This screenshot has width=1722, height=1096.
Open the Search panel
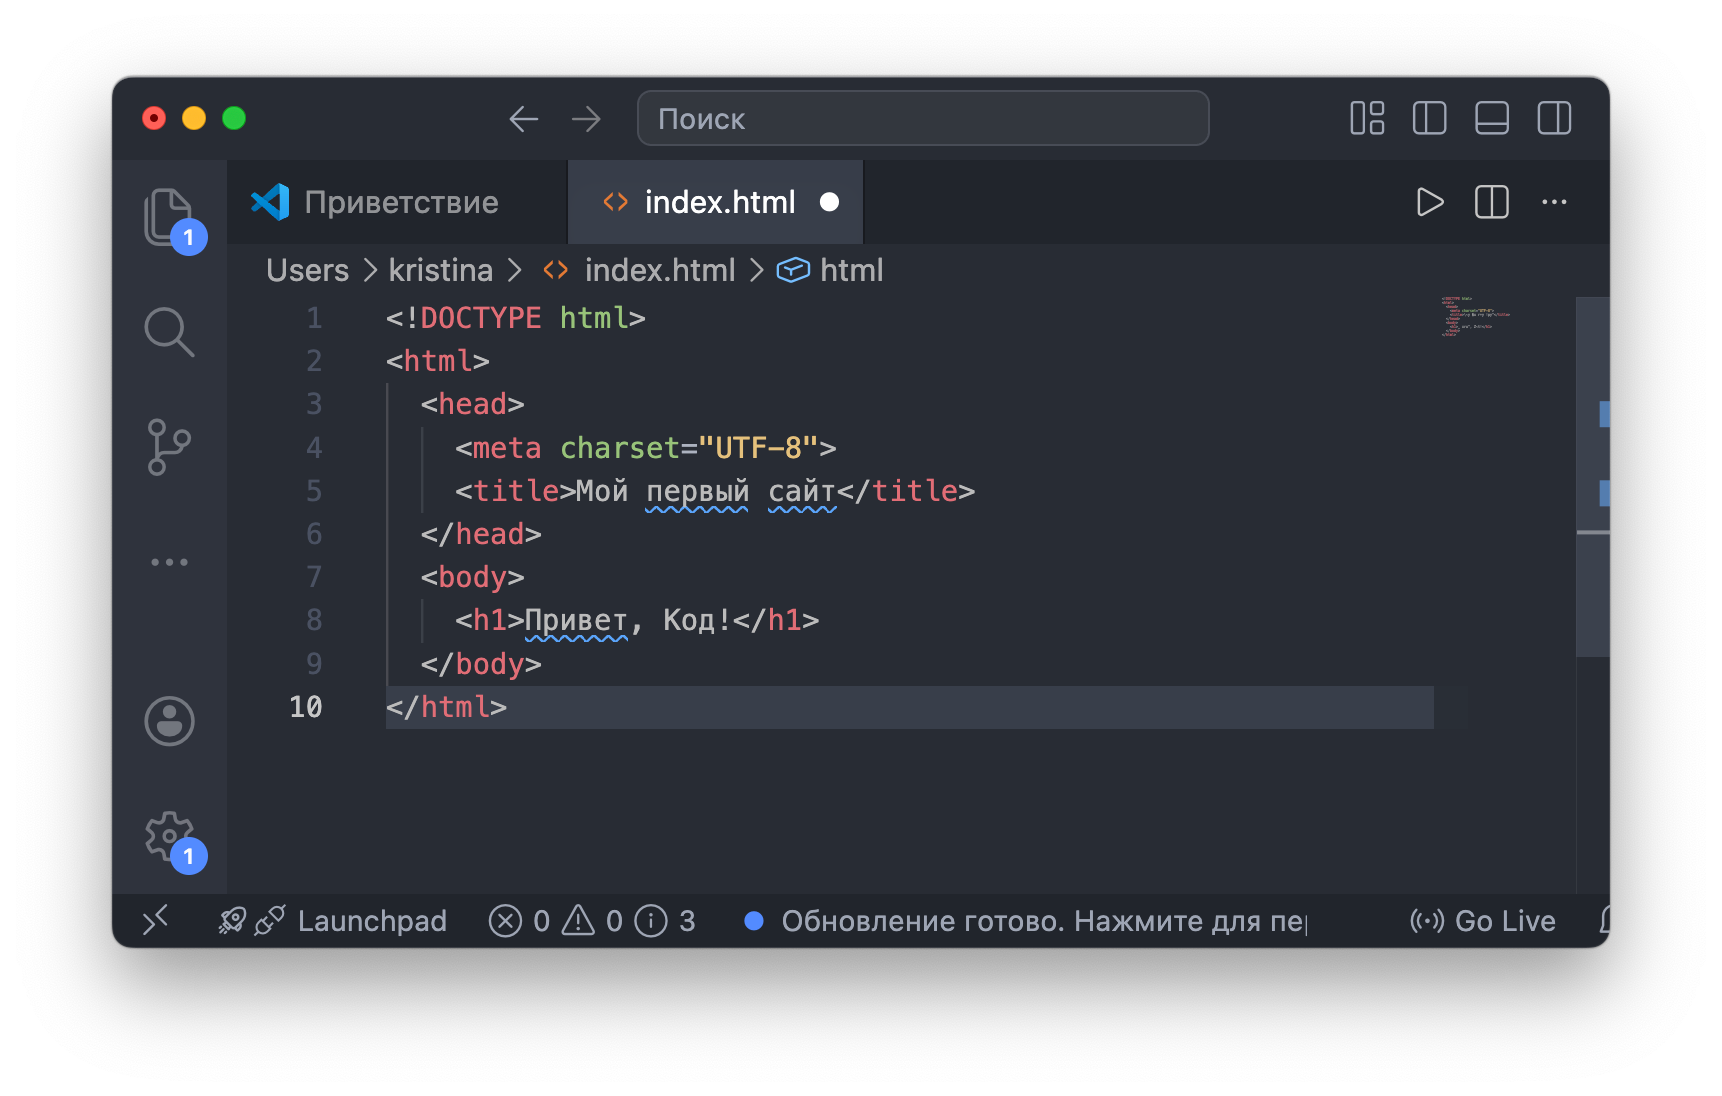[170, 332]
